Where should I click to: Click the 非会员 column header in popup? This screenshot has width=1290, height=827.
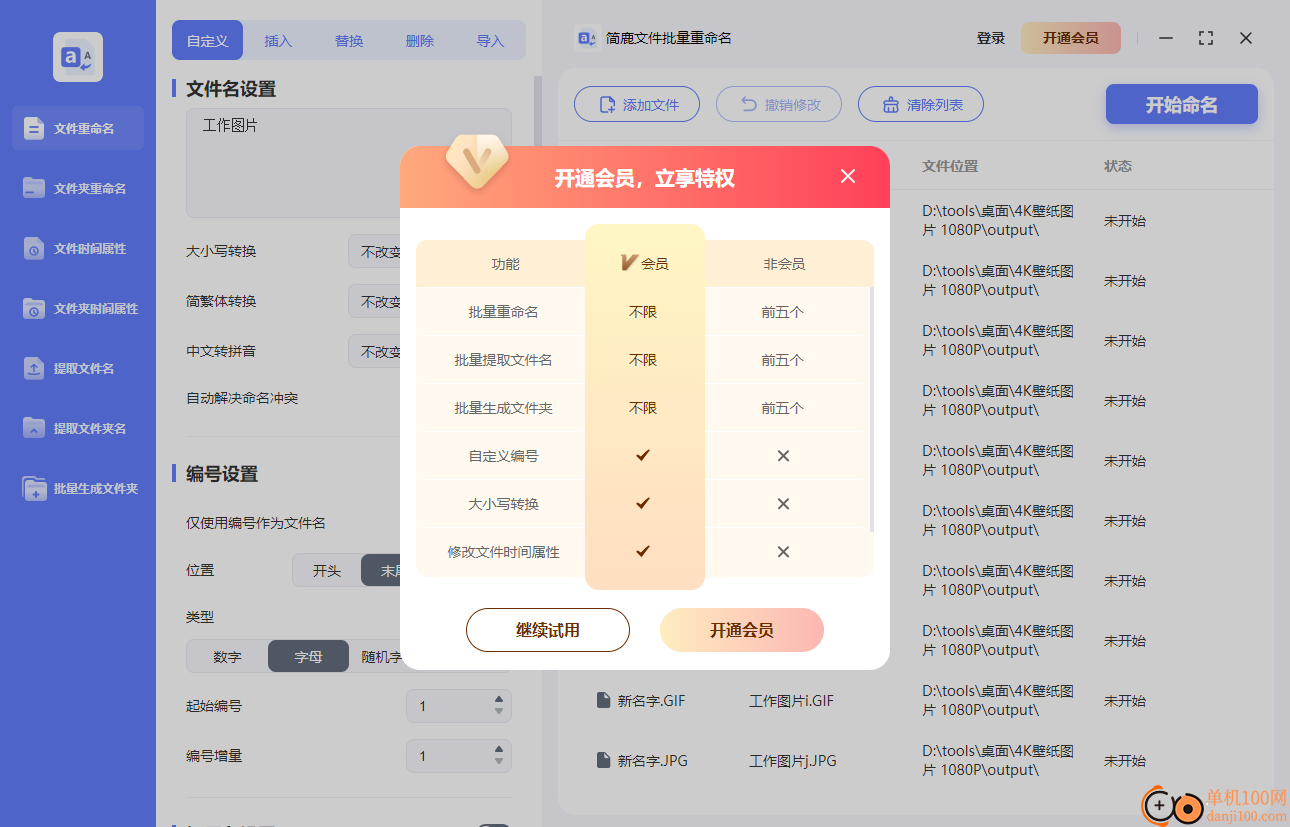(784, 264)
